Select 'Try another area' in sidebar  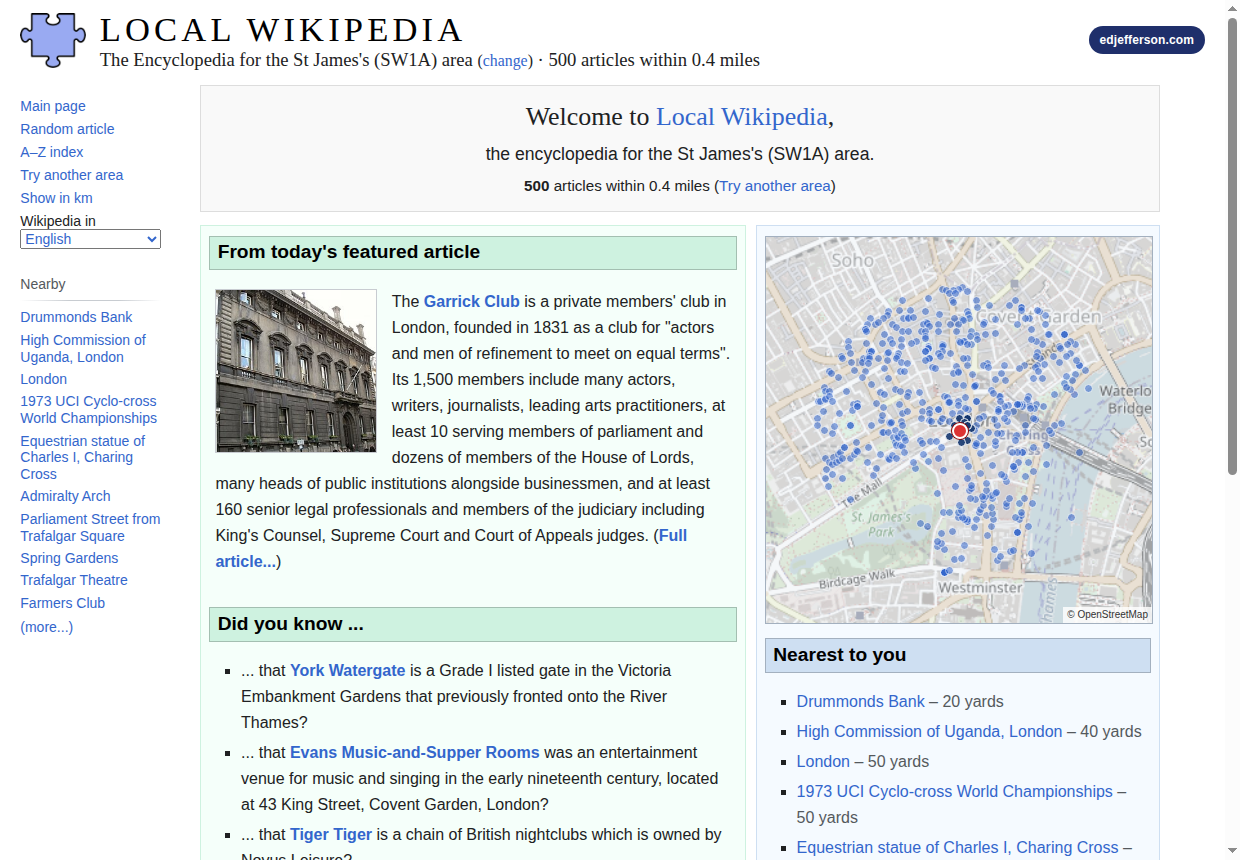click(x=72, y=175)
